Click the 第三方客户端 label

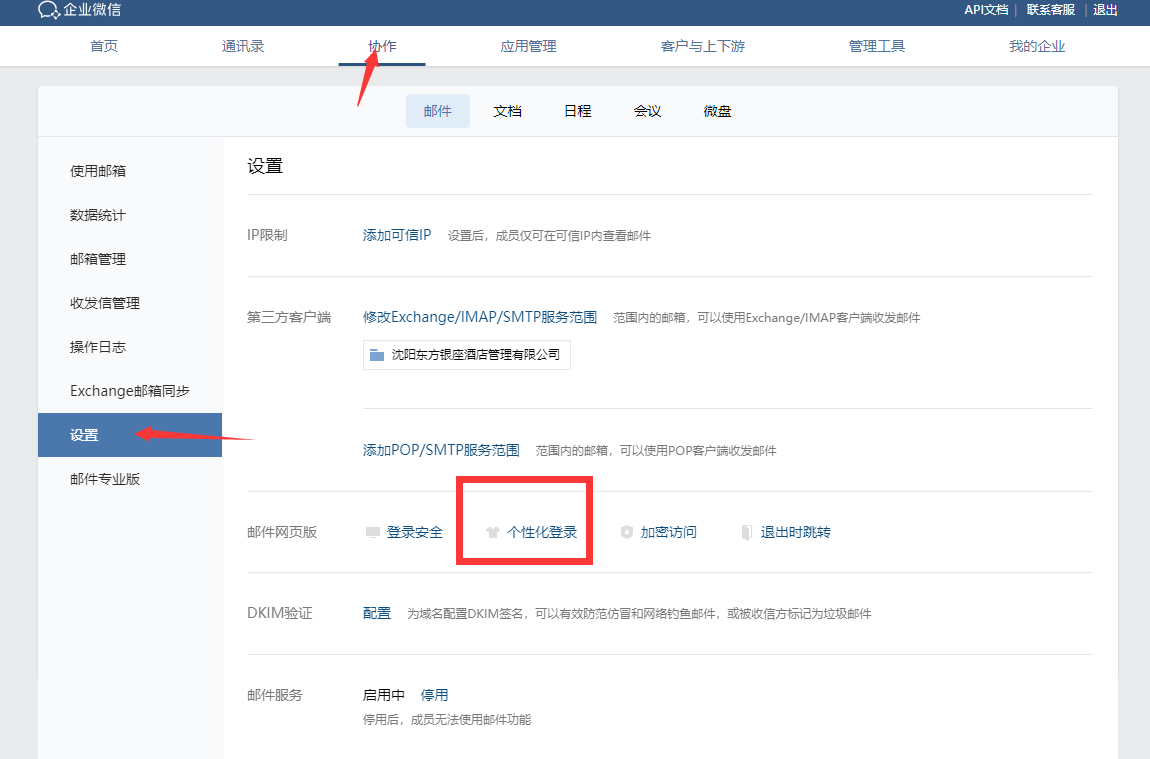click(x=289, y=317)
